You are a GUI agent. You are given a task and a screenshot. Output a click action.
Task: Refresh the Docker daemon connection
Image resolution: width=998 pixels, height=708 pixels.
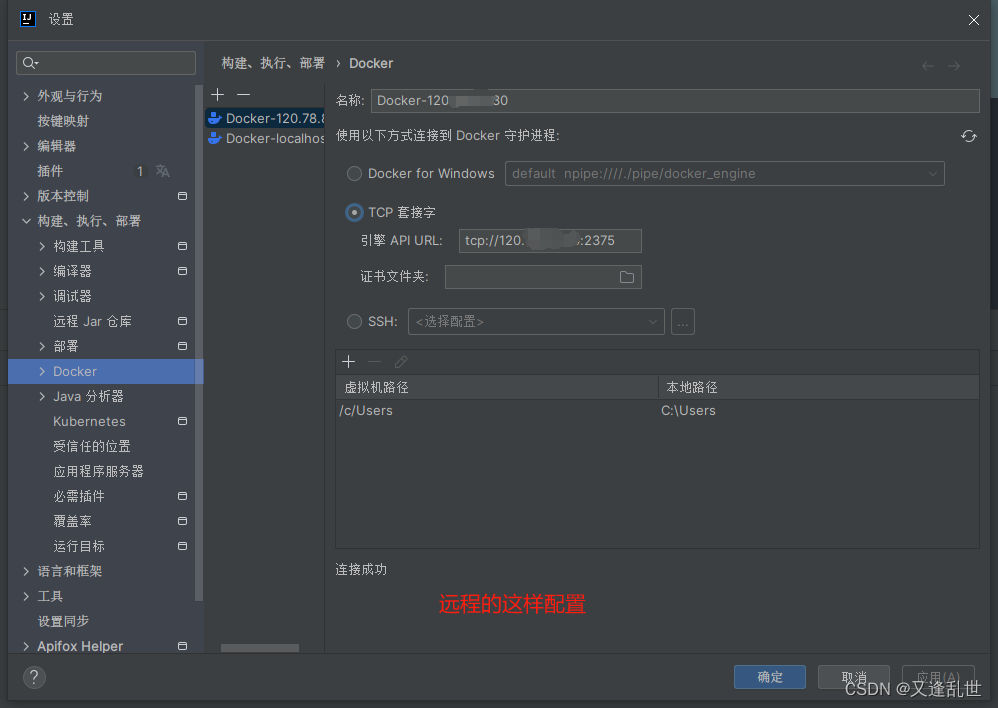click(x=969, y=136)
